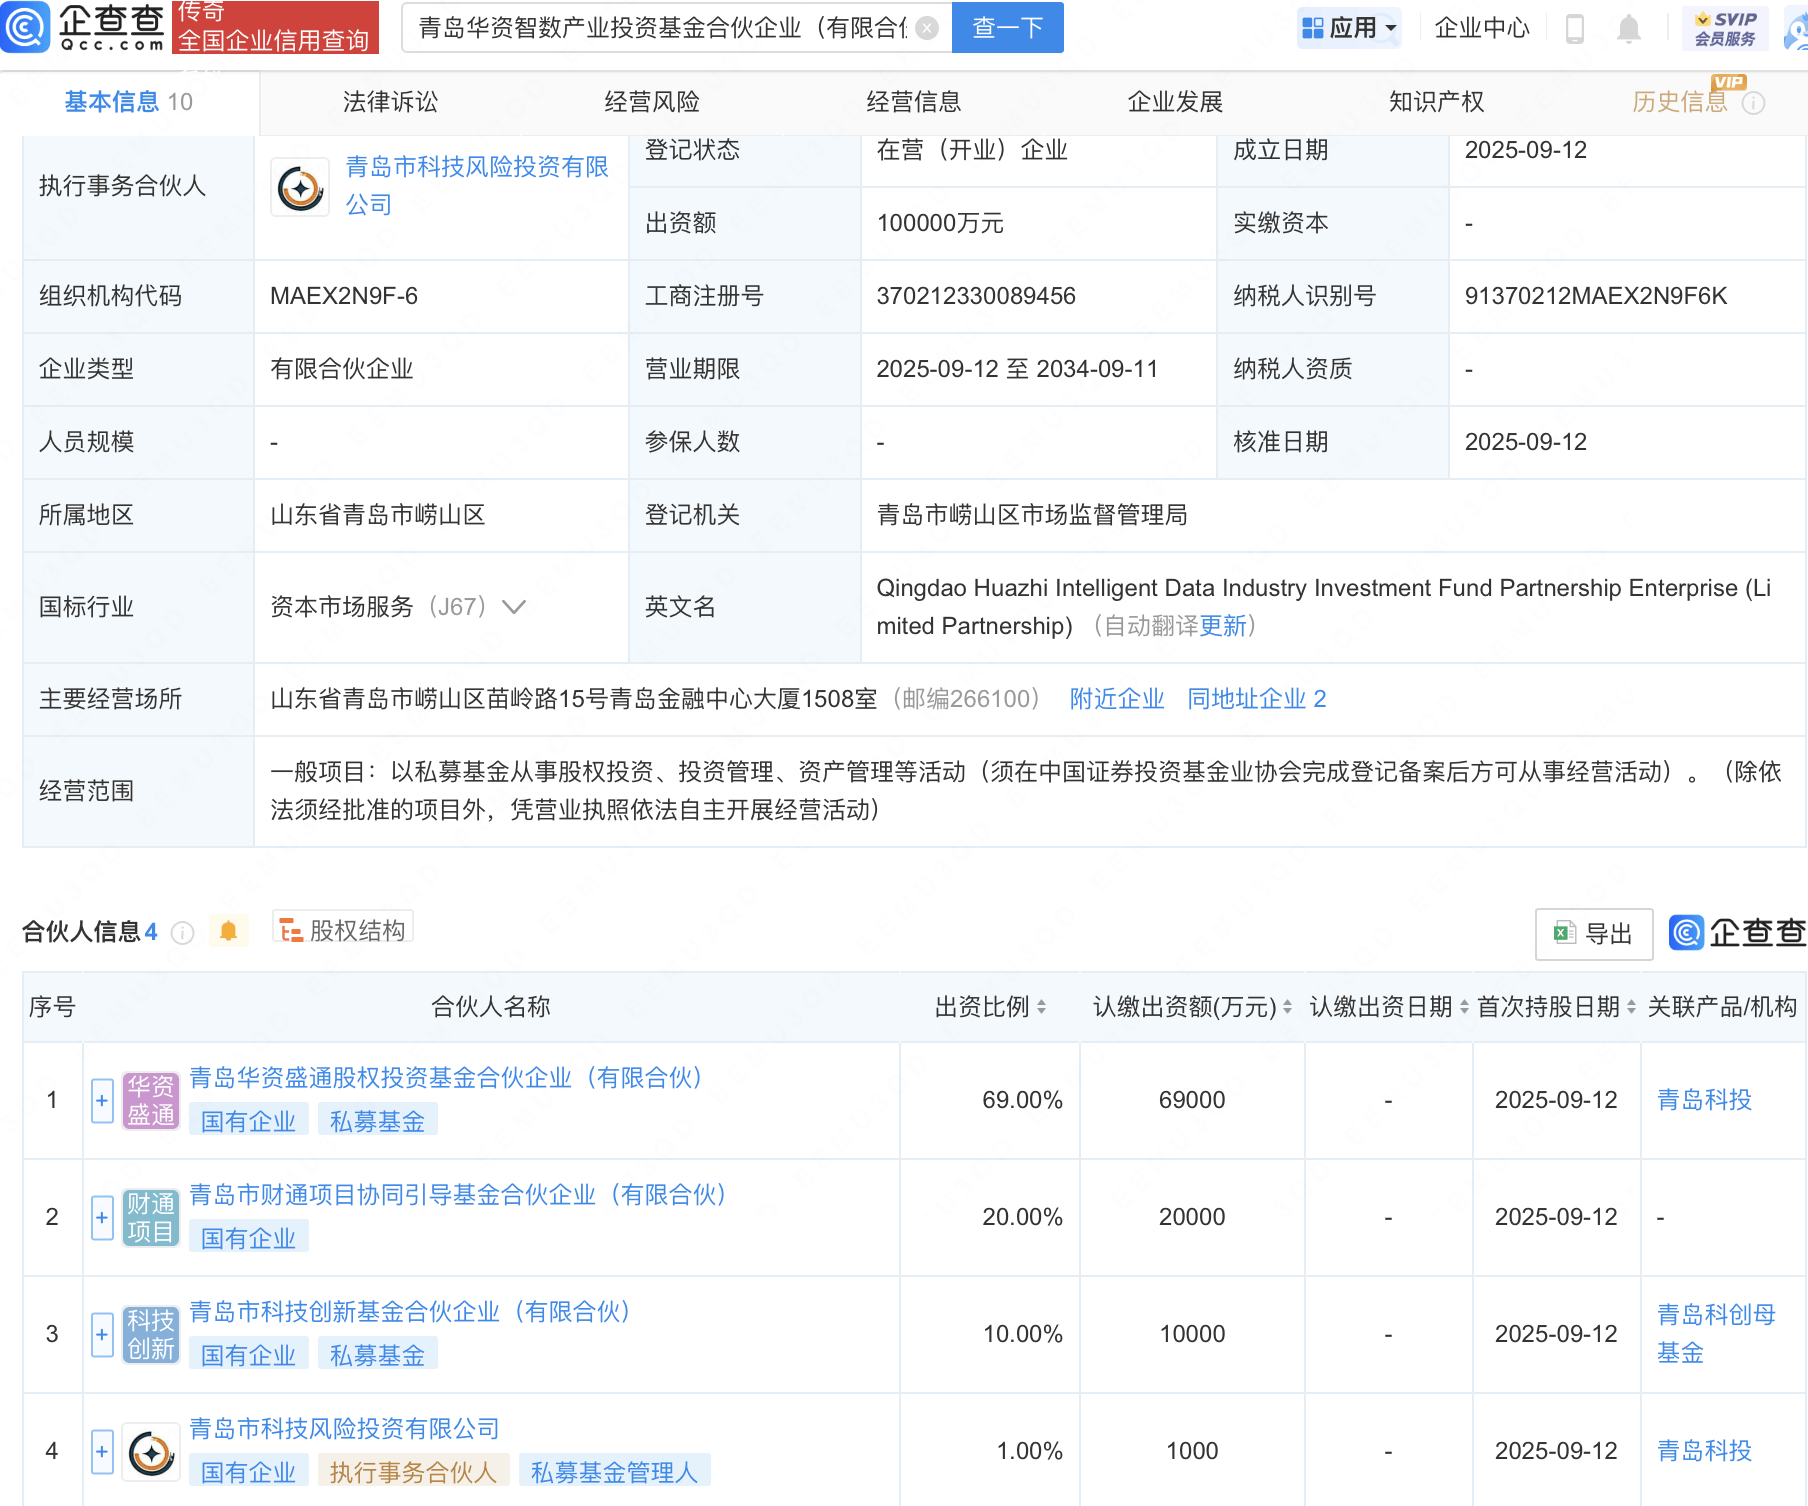Image resolution: width=1808 pixels, height=1506 pixels.
Task: Click 私募基金管理人 tag in row 4
Action: click(x=614, y=1472)
